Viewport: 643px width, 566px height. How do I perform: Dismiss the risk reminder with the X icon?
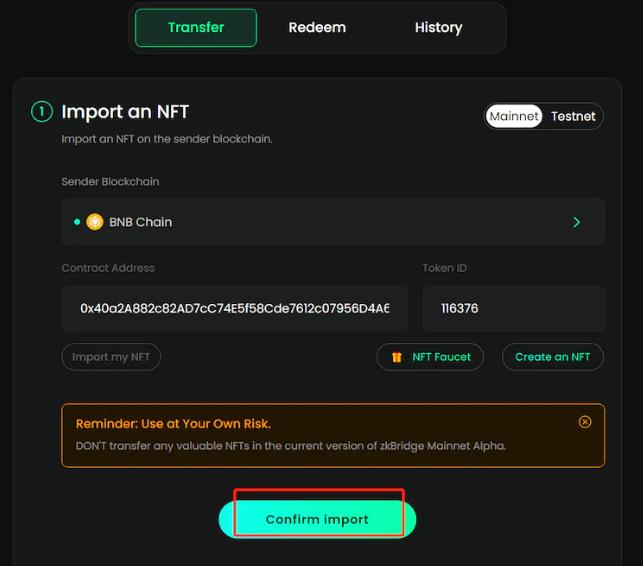[585, 422]
